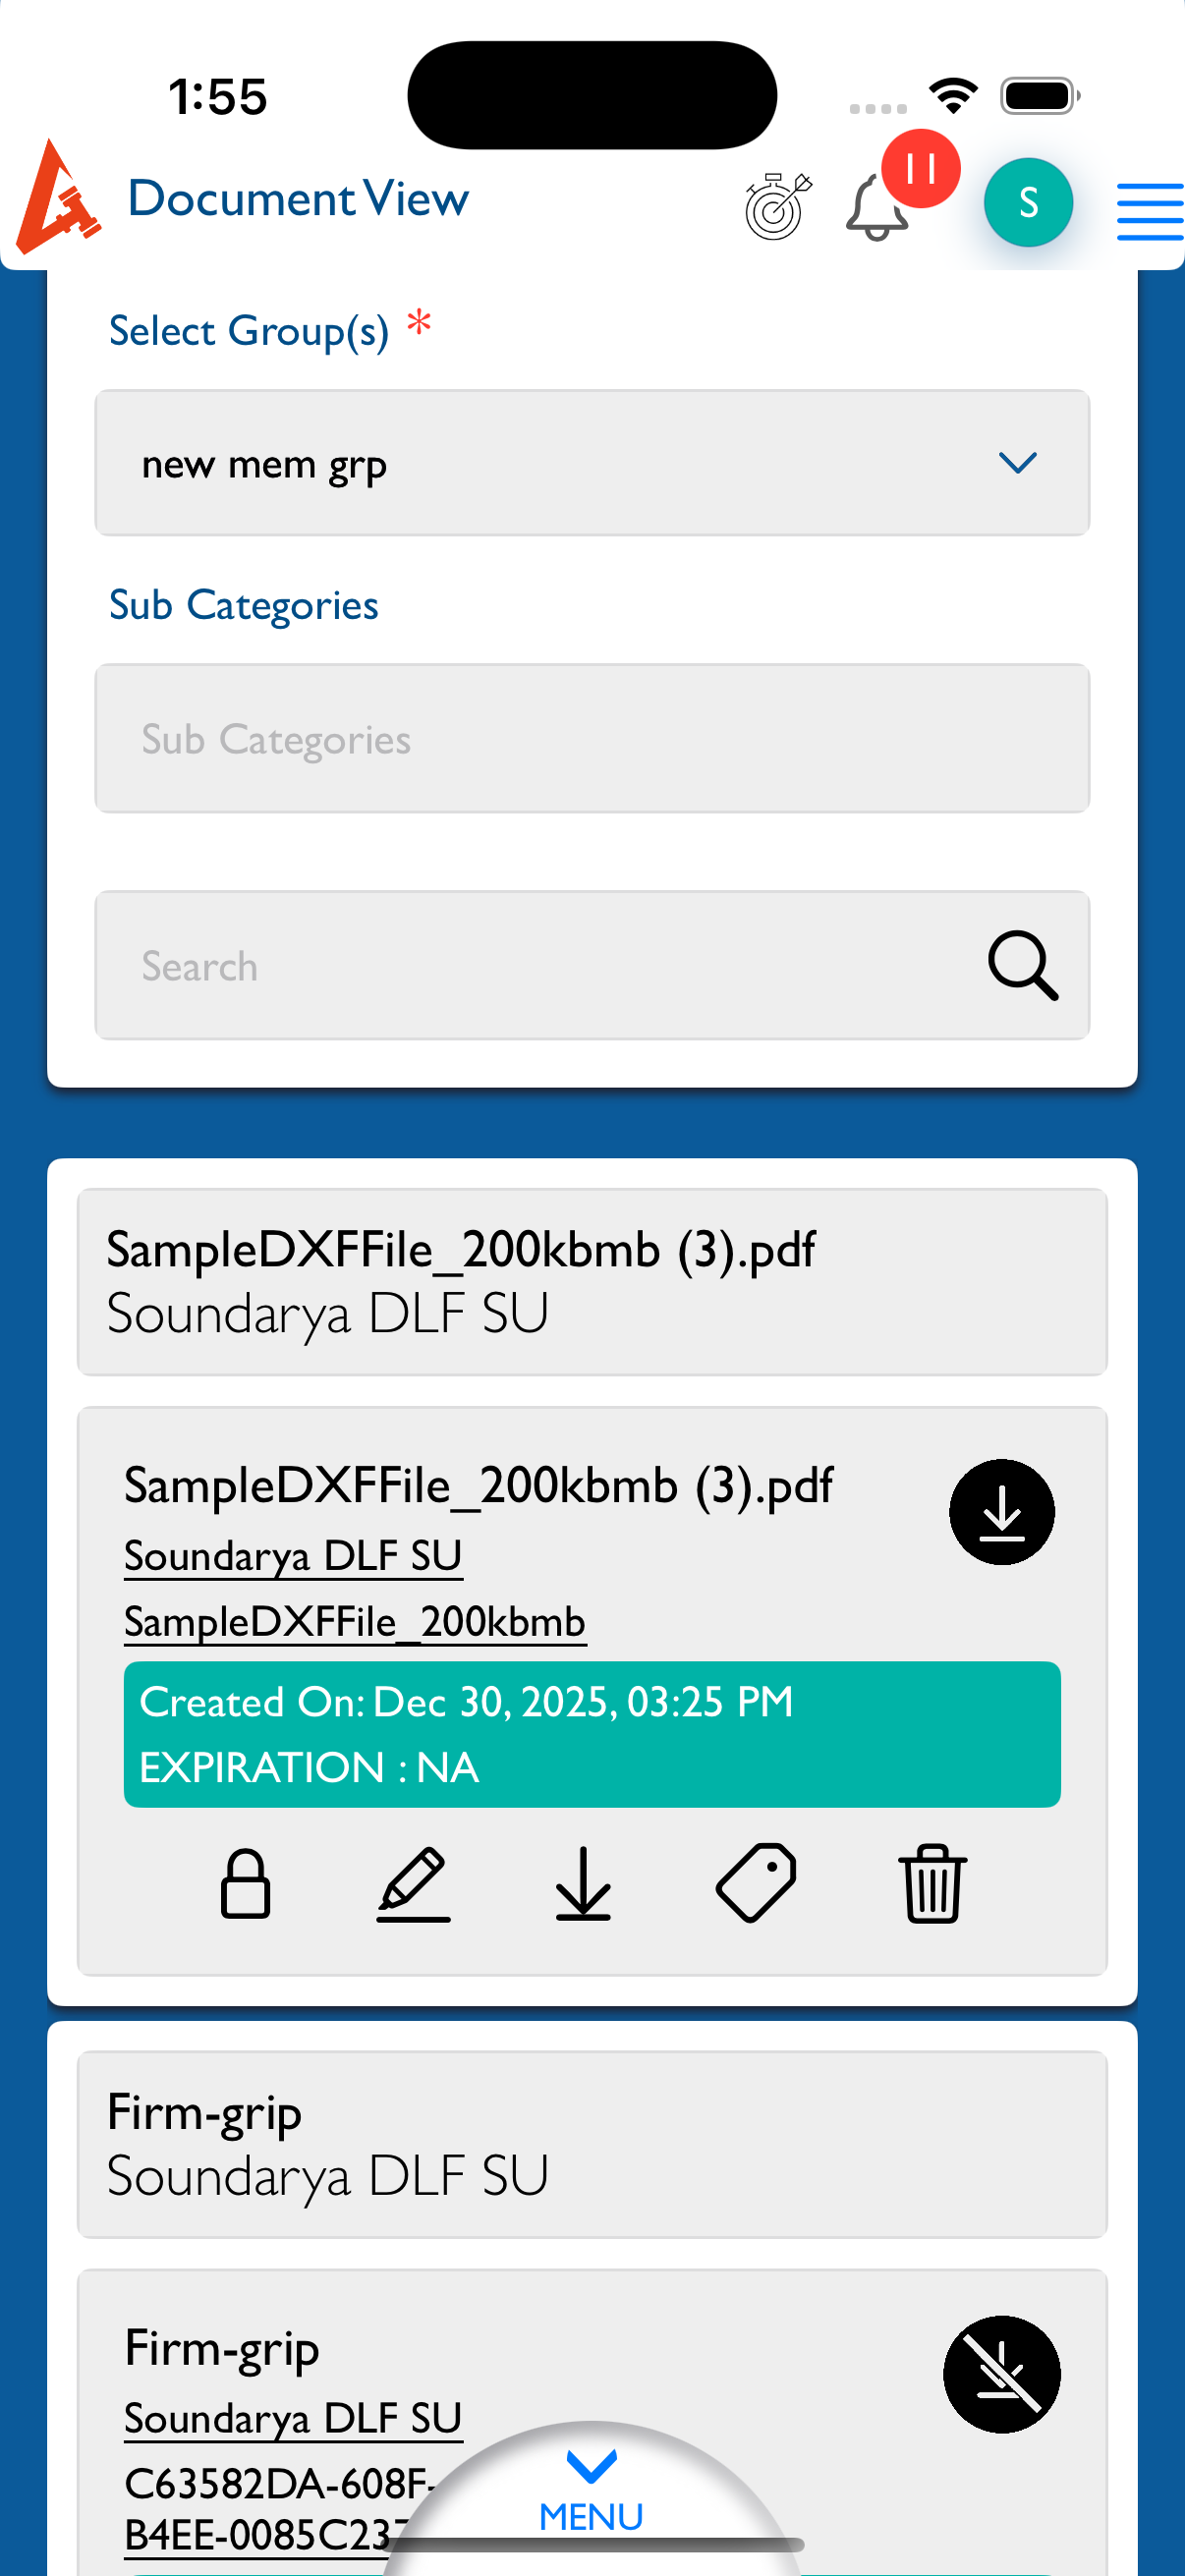The width and height of the screenshot is (1185, 2576).
Task: Tap the goal target stopwatch icon
Action: tap(777, 206)
